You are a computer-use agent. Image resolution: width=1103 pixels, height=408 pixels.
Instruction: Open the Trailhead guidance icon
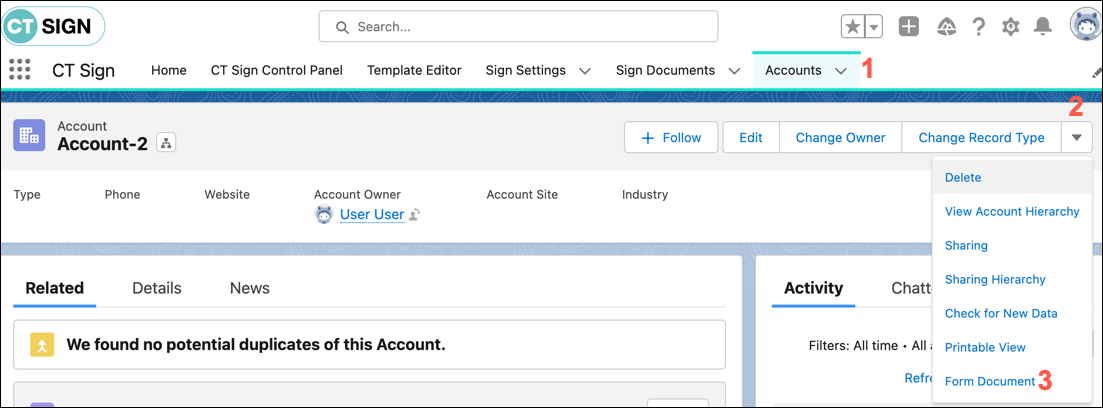[x=947, y=27]
